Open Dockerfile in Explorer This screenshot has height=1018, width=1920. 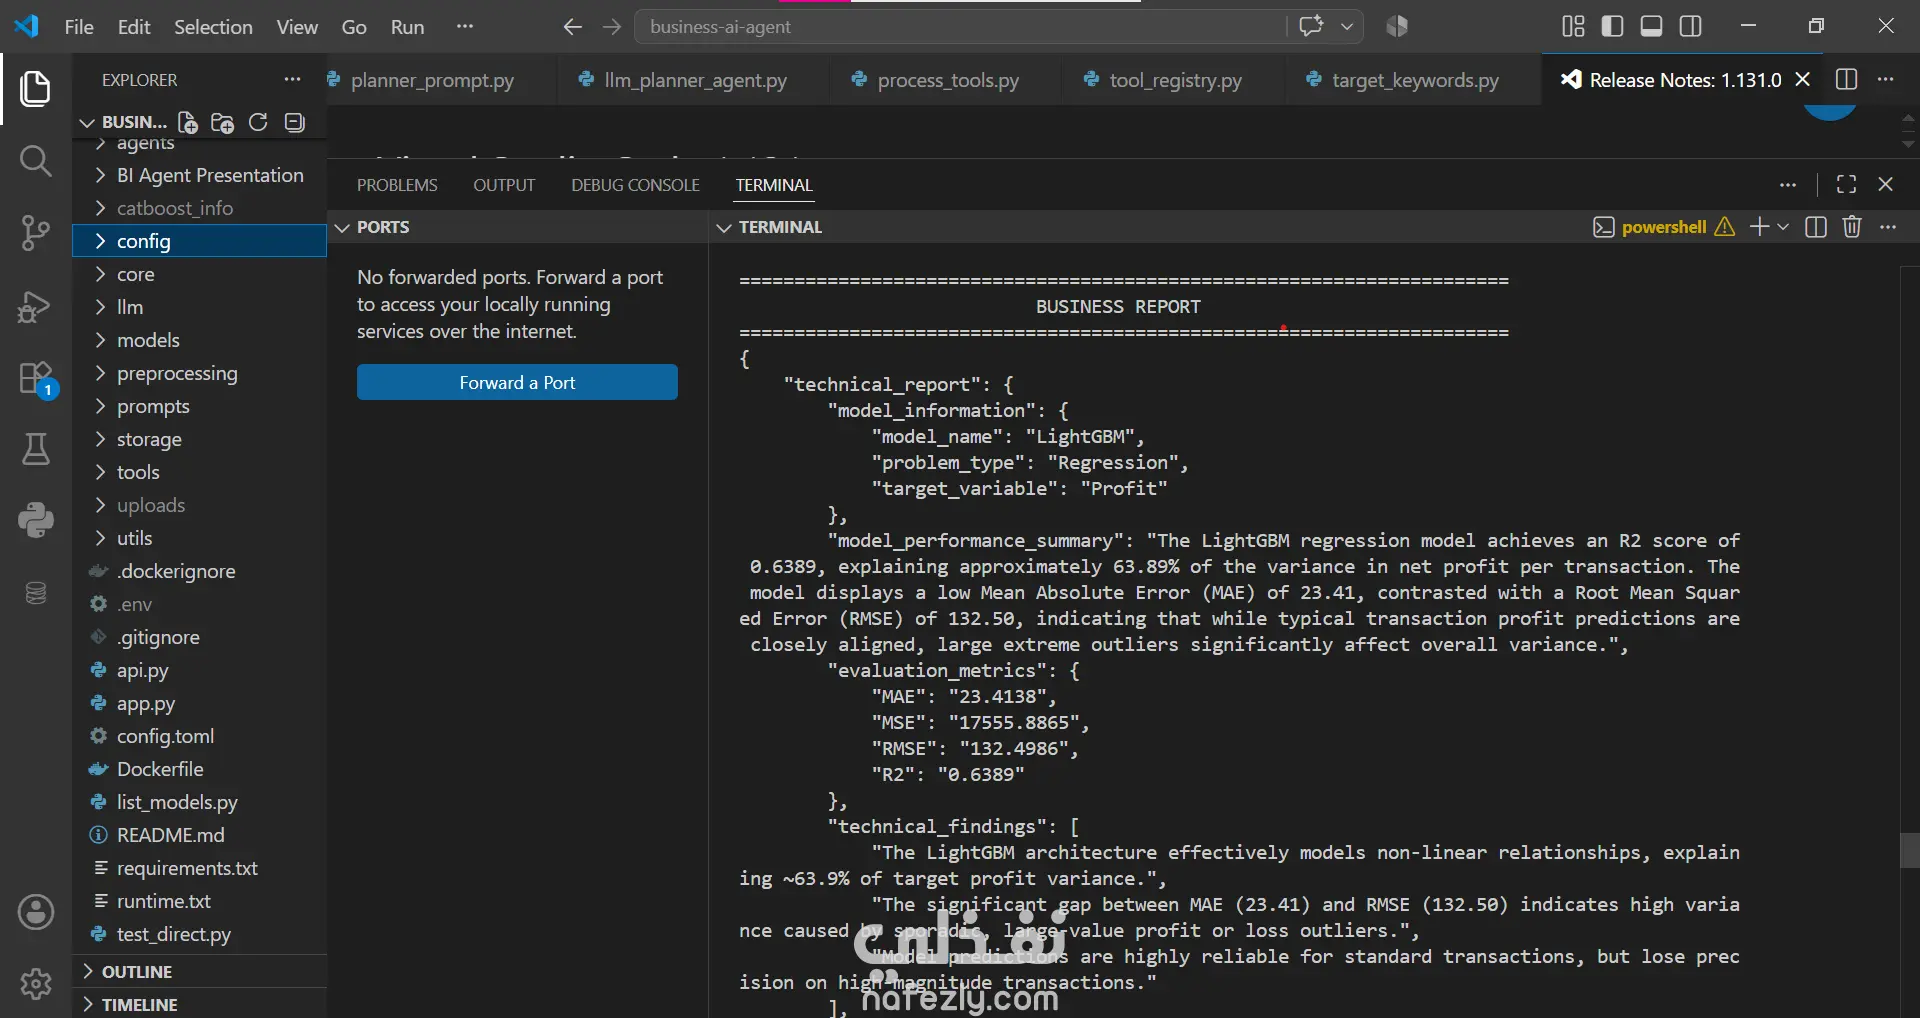pyautogui.click(x=200, y=769)
